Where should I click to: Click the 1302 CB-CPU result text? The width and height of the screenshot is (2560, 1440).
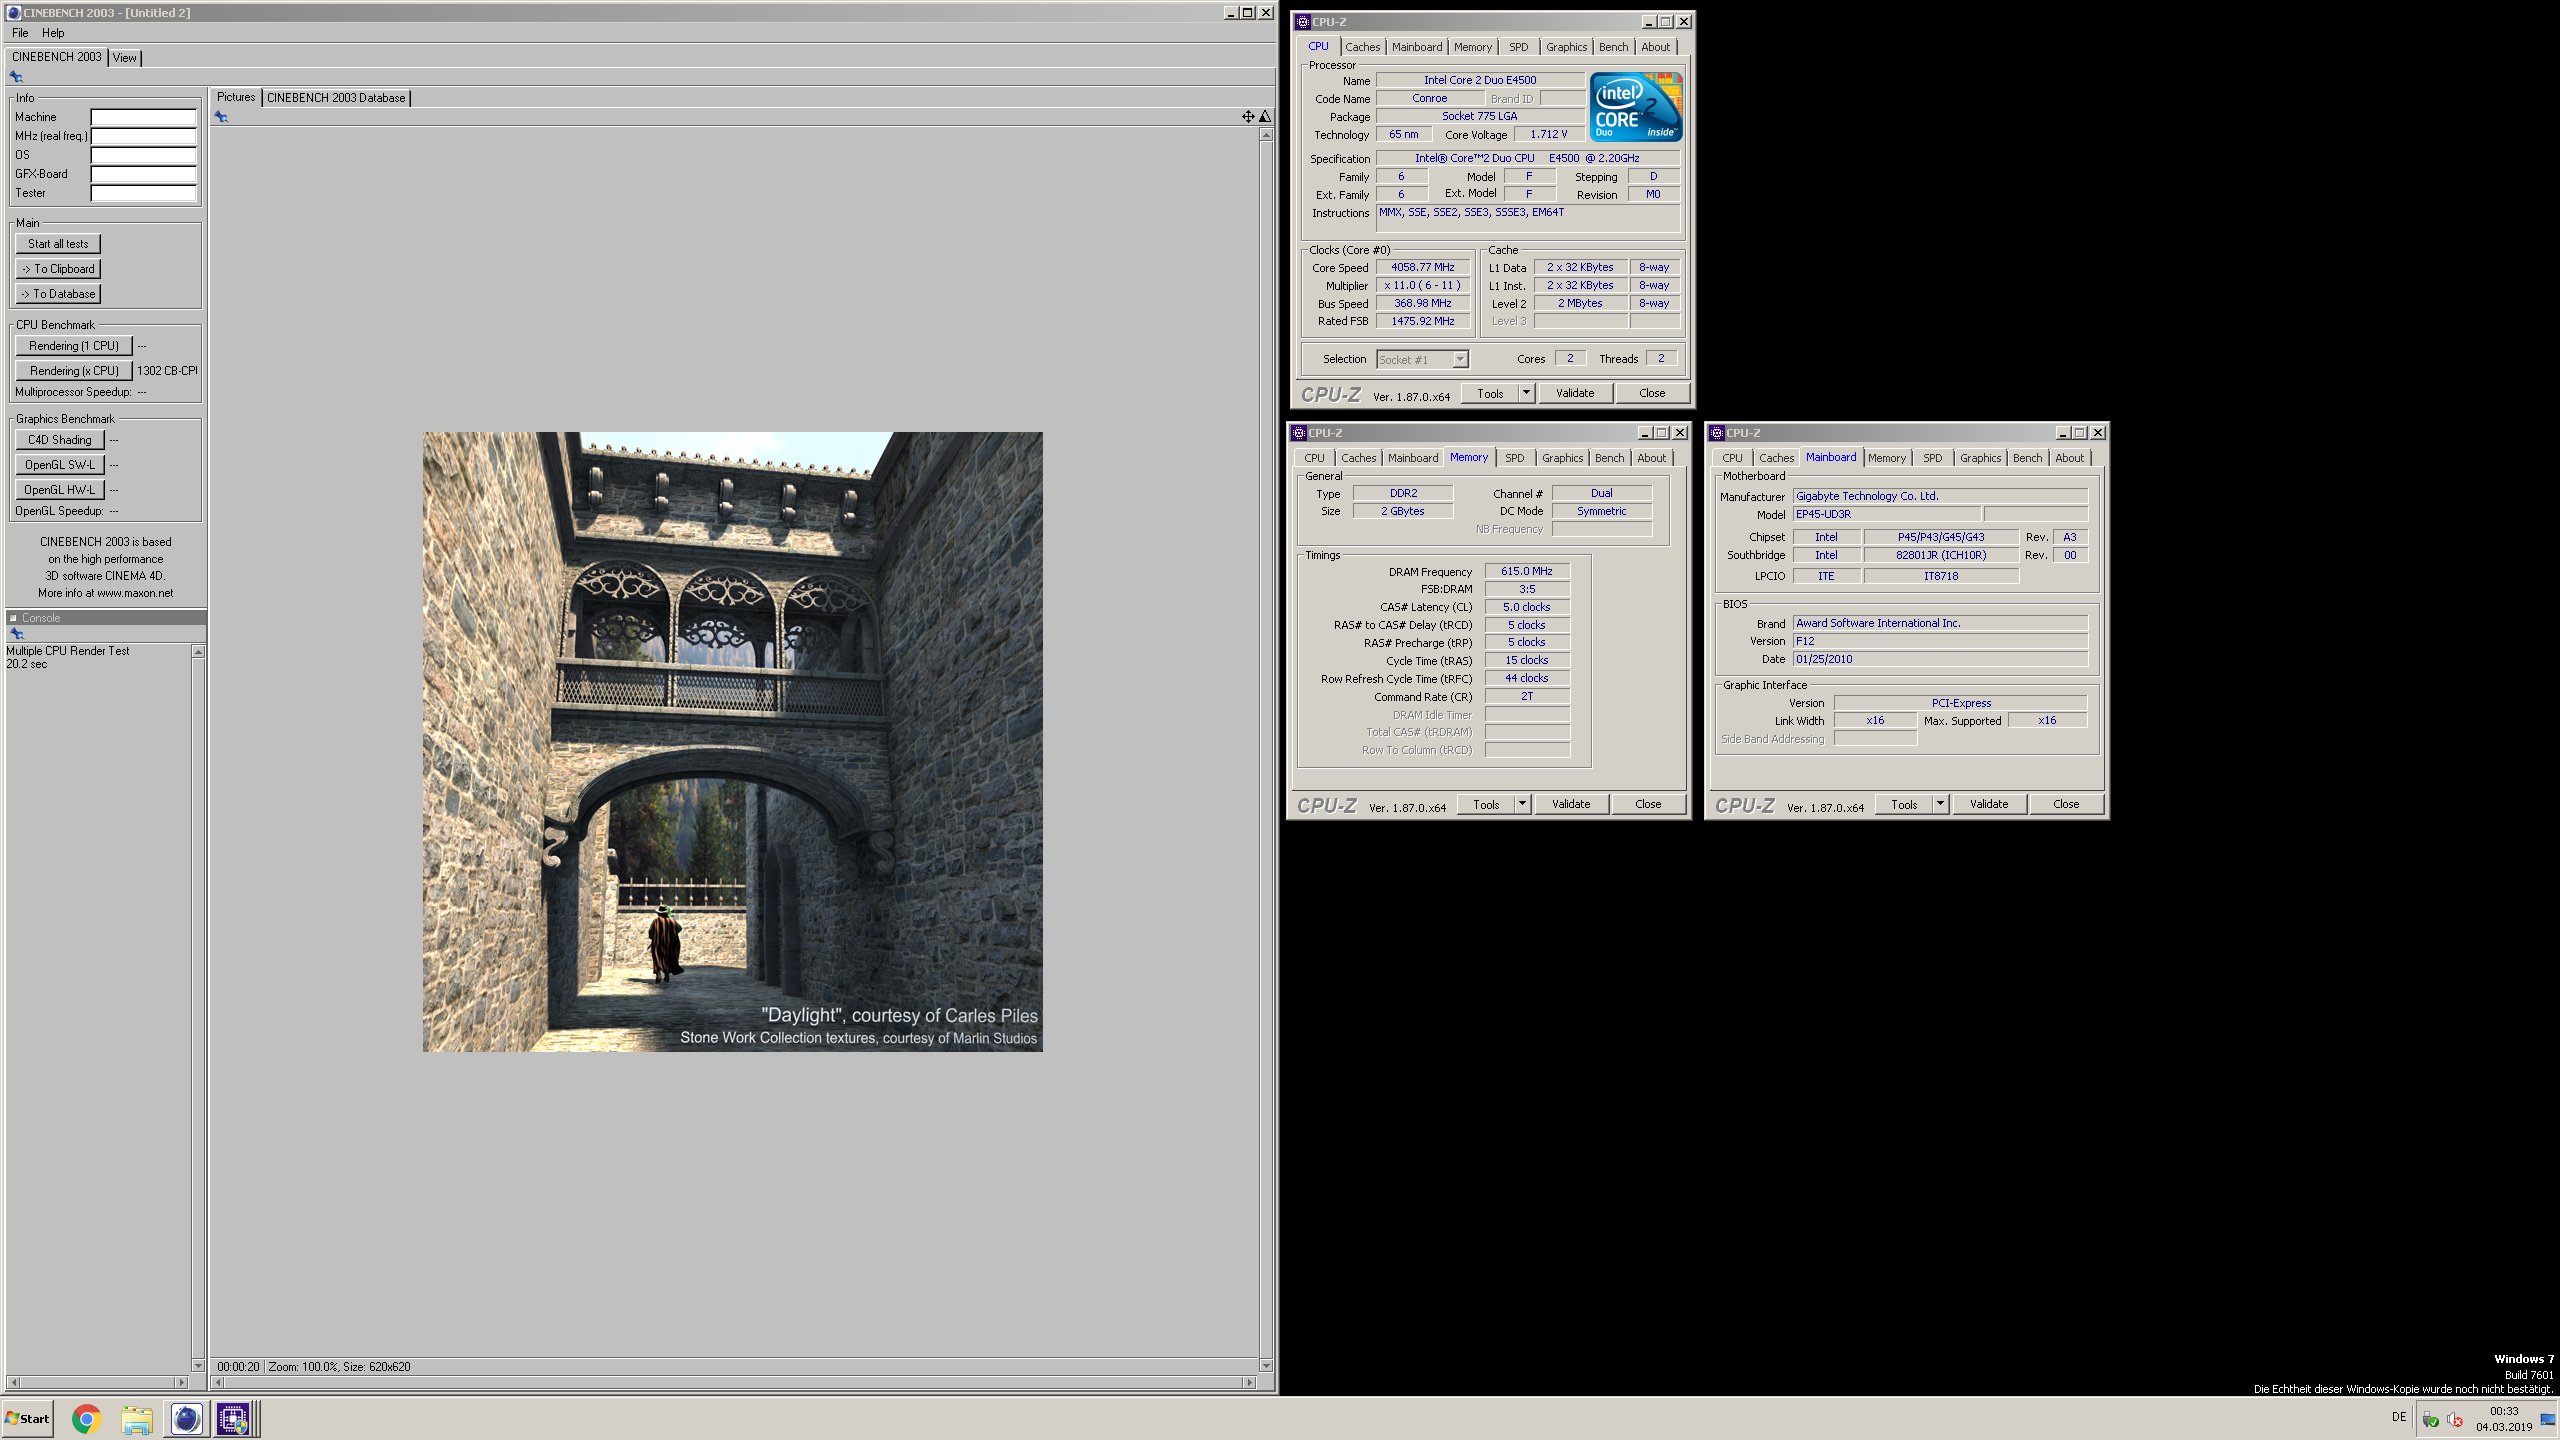(167, 371)
